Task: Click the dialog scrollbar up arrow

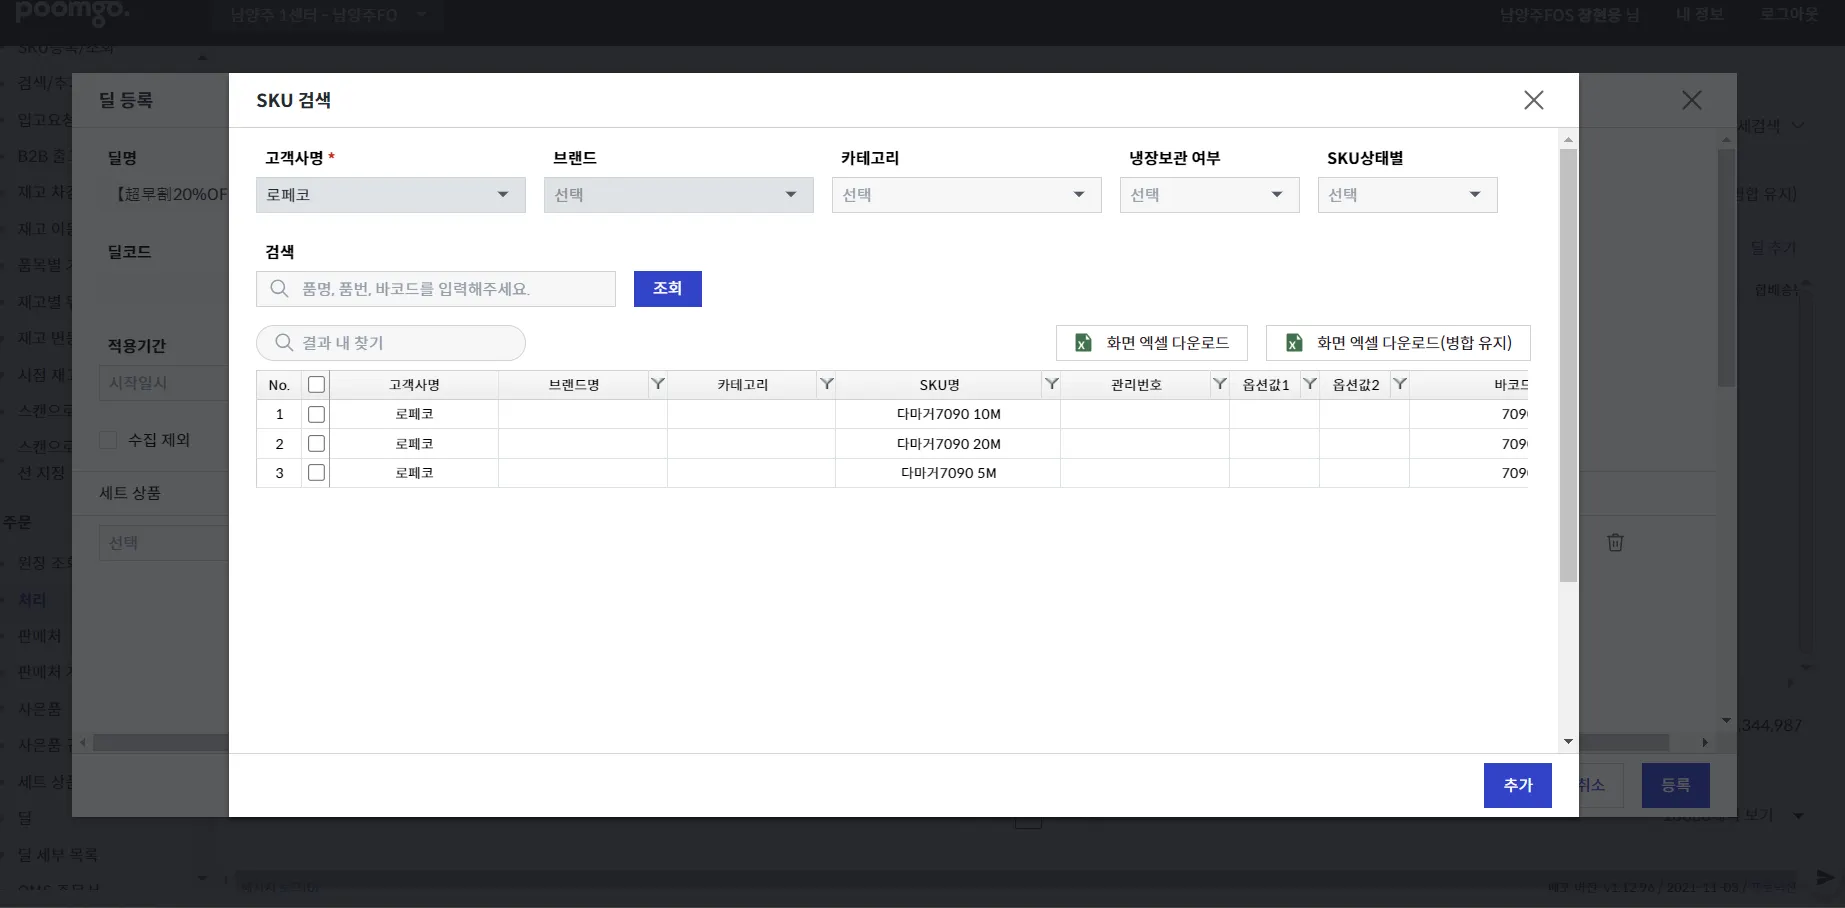Action: 1568,140
